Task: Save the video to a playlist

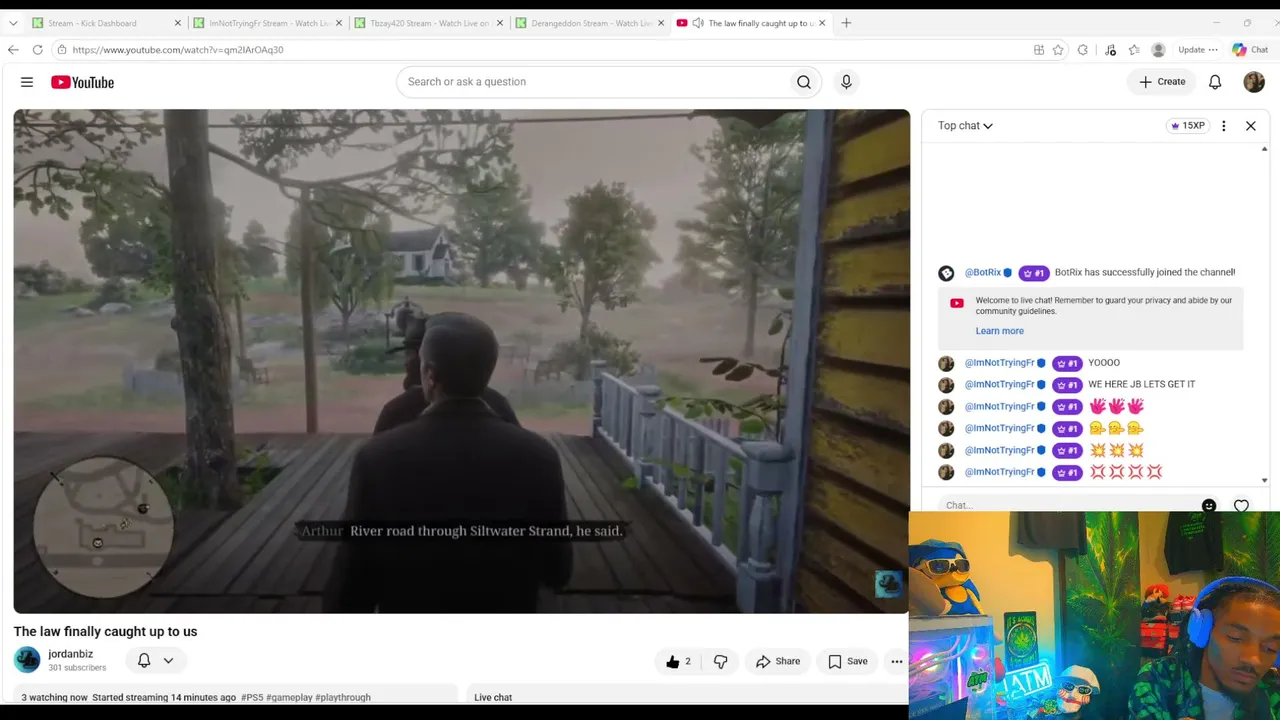Action: (847, 661)
